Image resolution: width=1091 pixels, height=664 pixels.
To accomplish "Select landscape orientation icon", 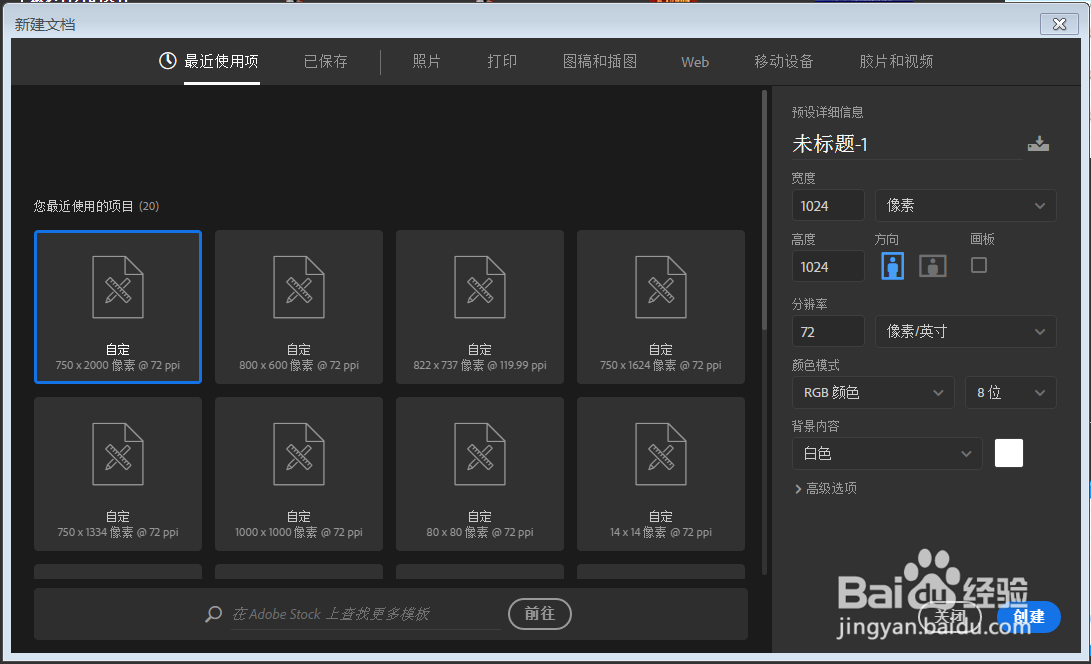I will (x=932, y=266).
